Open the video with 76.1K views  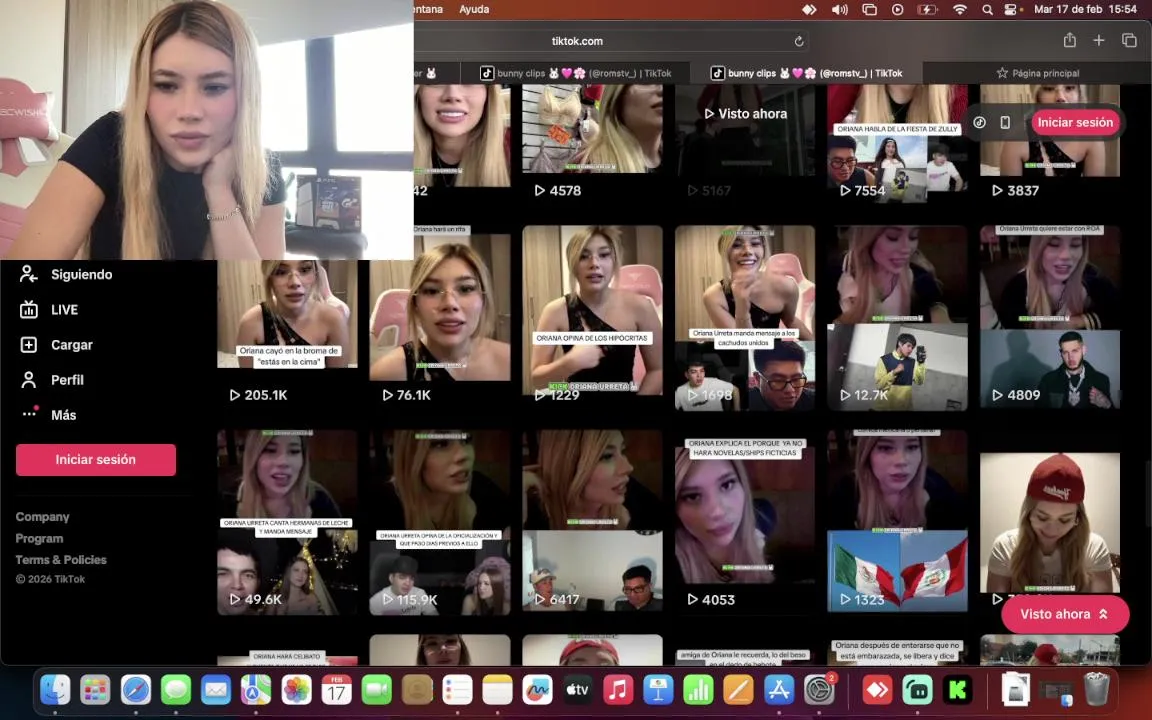click(x=439, y=317)
